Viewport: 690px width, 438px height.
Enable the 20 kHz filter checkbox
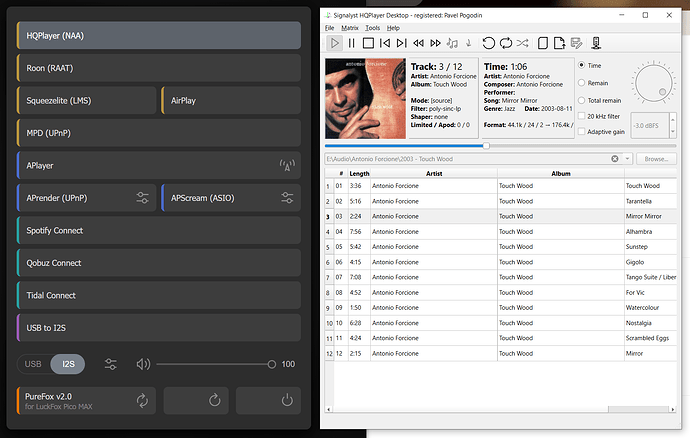[x=583, y=116]
